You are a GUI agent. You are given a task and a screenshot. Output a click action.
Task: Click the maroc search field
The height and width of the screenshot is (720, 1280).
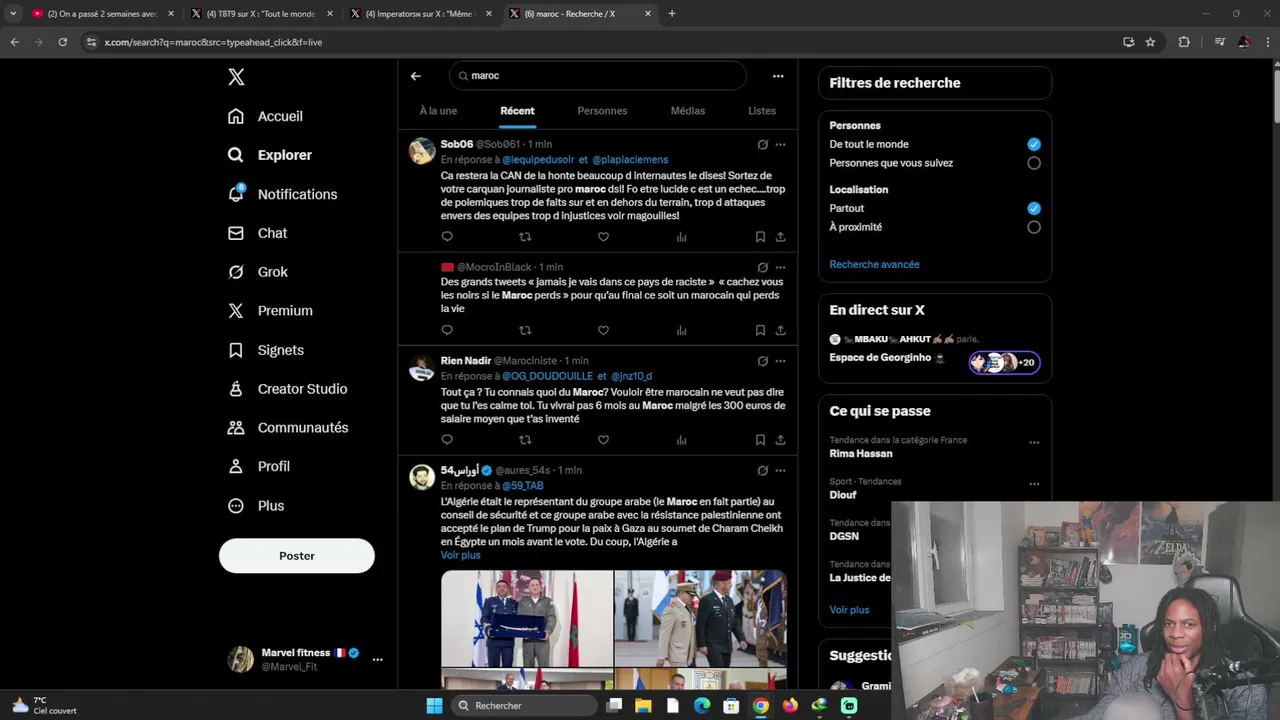pyautogui.click(x=597, y=76)
